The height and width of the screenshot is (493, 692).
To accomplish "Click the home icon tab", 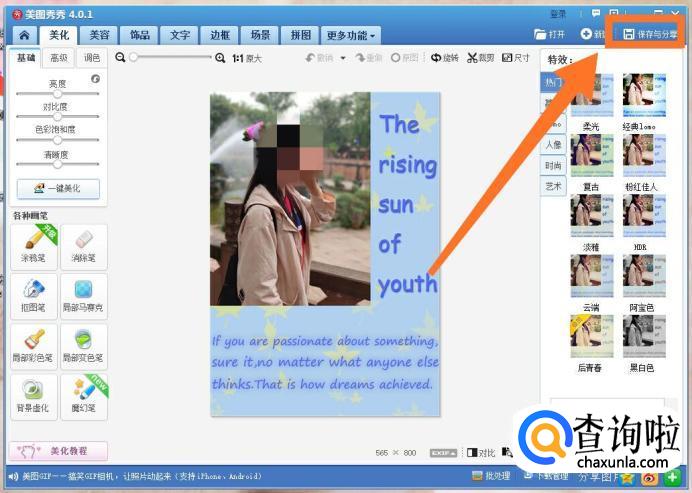I will [24, 35].
